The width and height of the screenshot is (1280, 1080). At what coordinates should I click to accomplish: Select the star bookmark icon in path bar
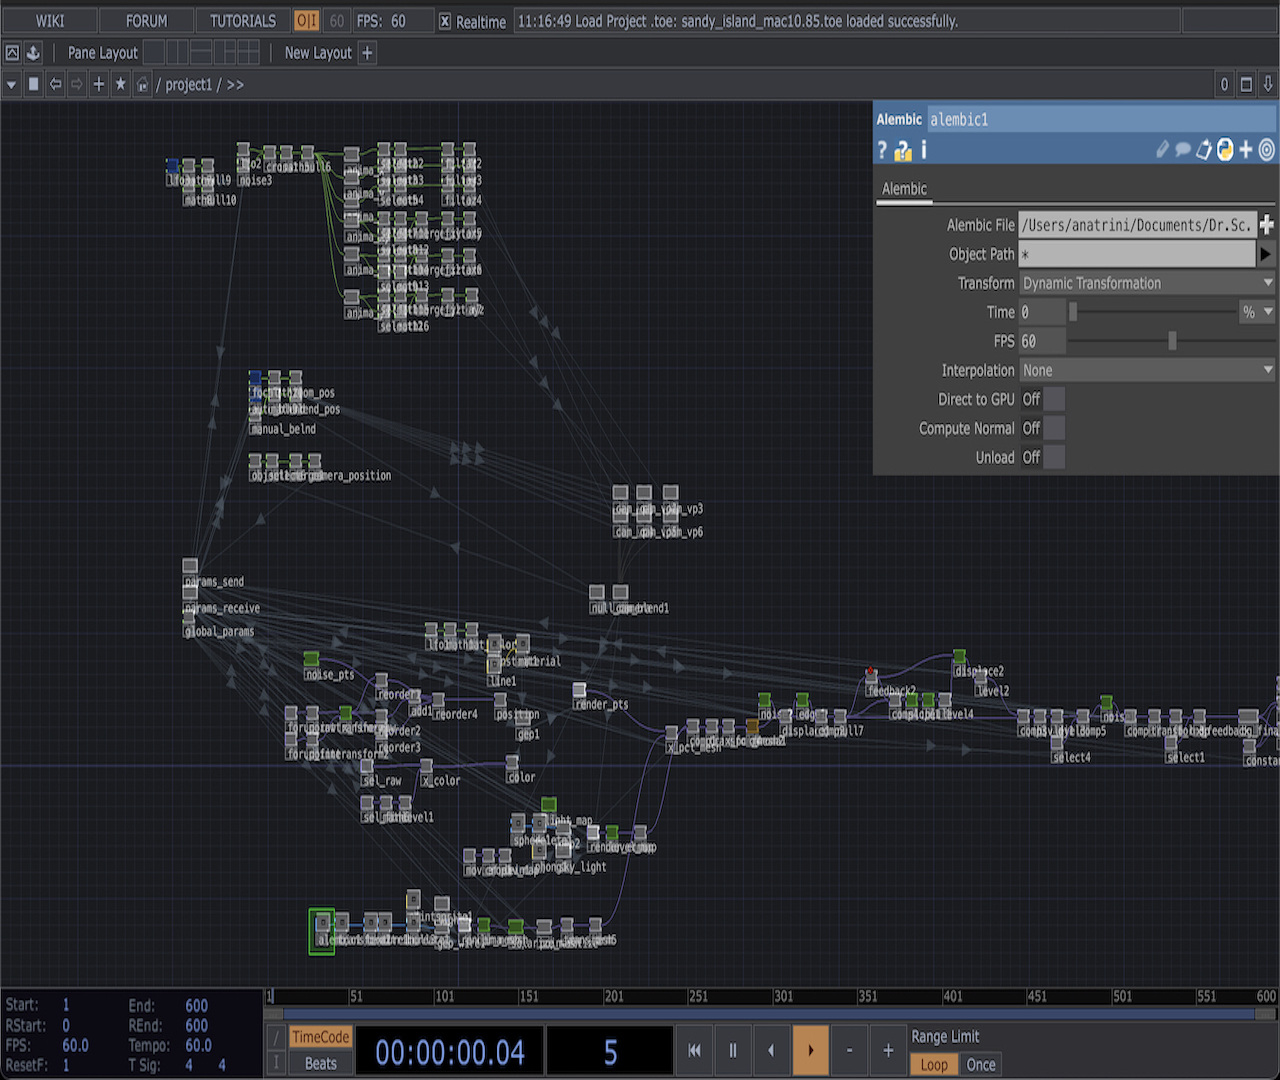(120, 84)
